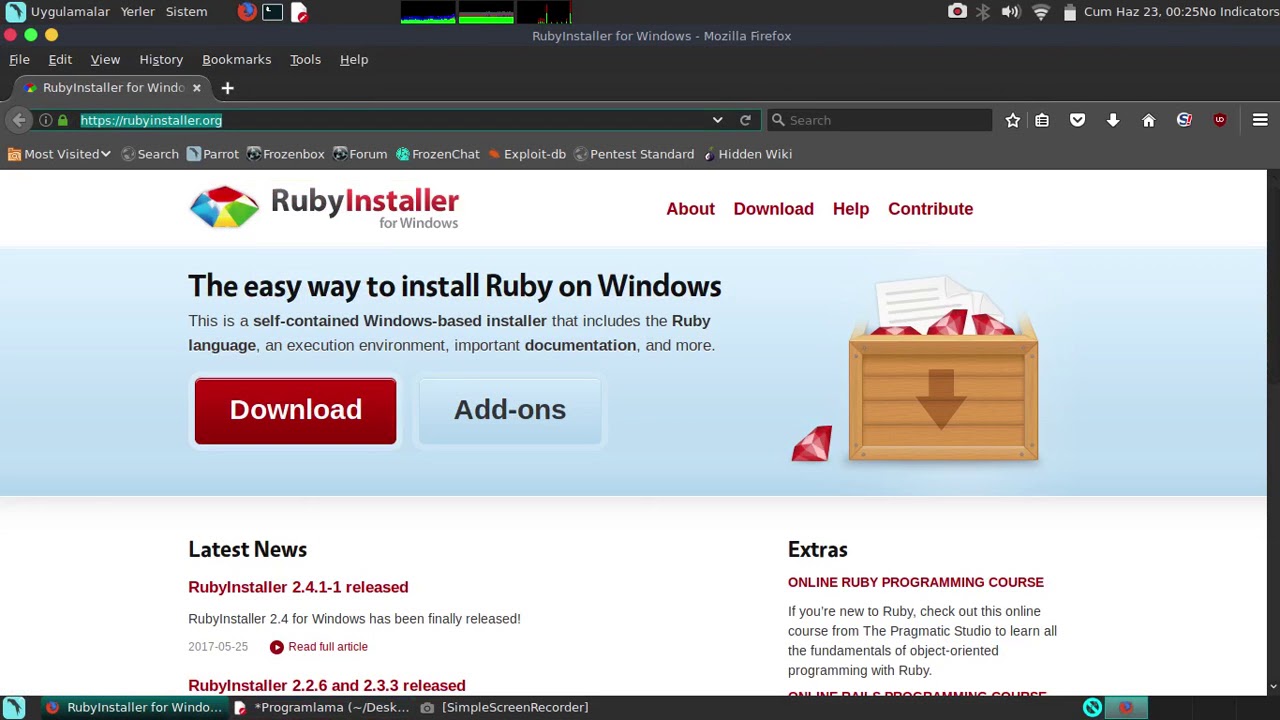1280x720 pixels.
Task: Open RubyInstaller 2.4.1-1 released article
Action: click(x=298, y=587)
